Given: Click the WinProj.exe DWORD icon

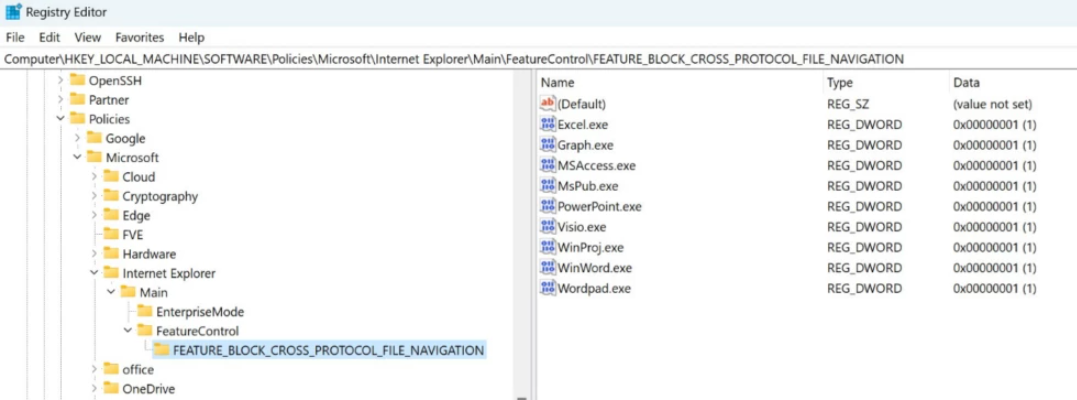Looking at the screenshot, I should pos(547,247).
